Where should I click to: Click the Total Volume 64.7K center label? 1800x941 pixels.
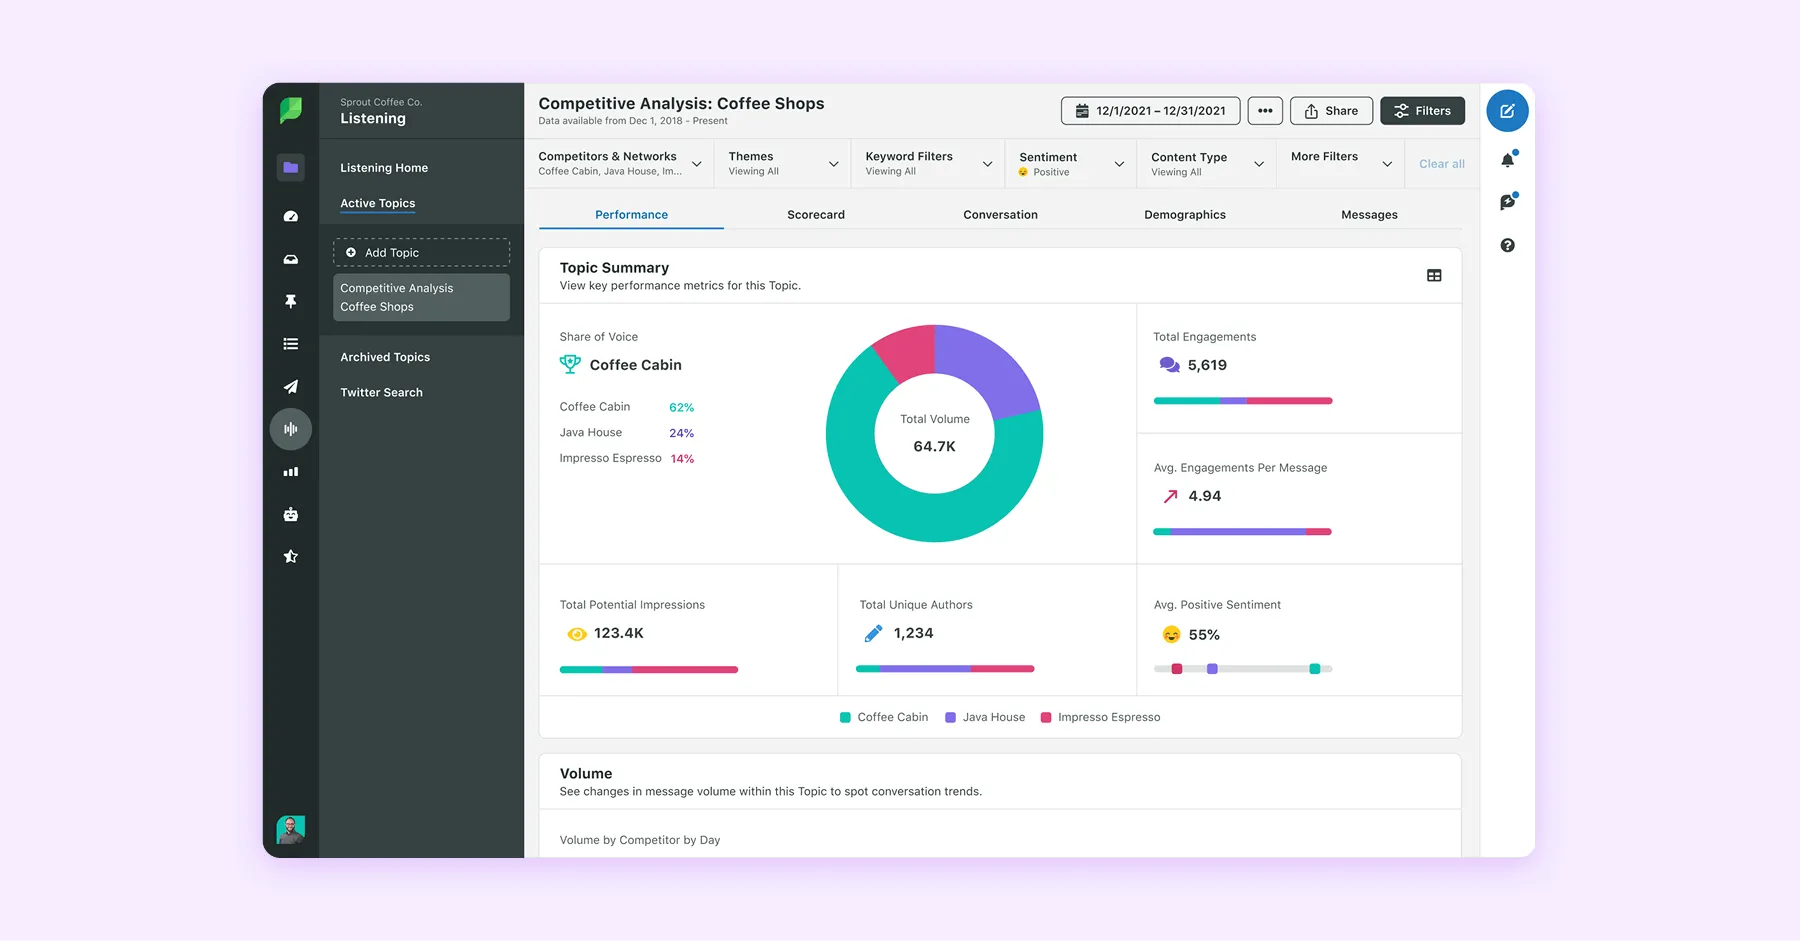tap(935, 433)
